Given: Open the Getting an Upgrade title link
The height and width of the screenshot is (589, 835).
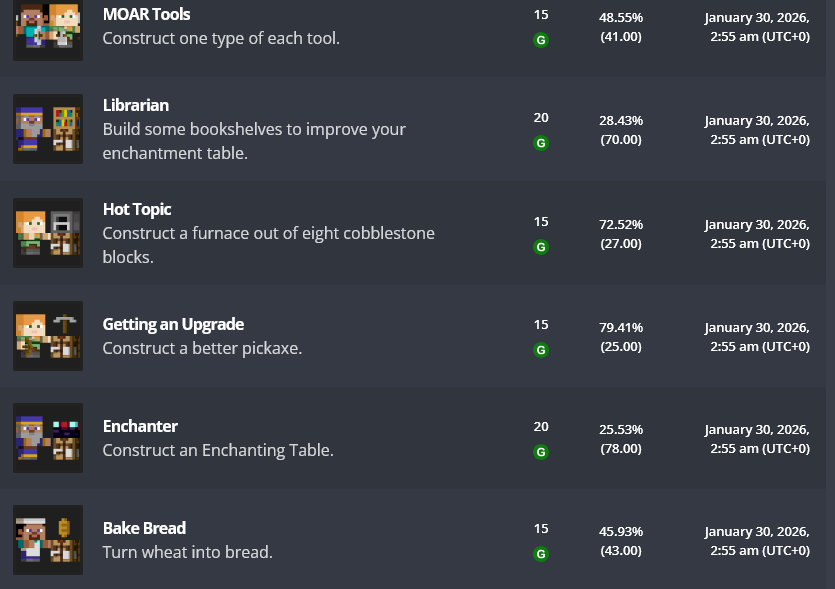Looking at the screenshot, I should pos(173,324).
